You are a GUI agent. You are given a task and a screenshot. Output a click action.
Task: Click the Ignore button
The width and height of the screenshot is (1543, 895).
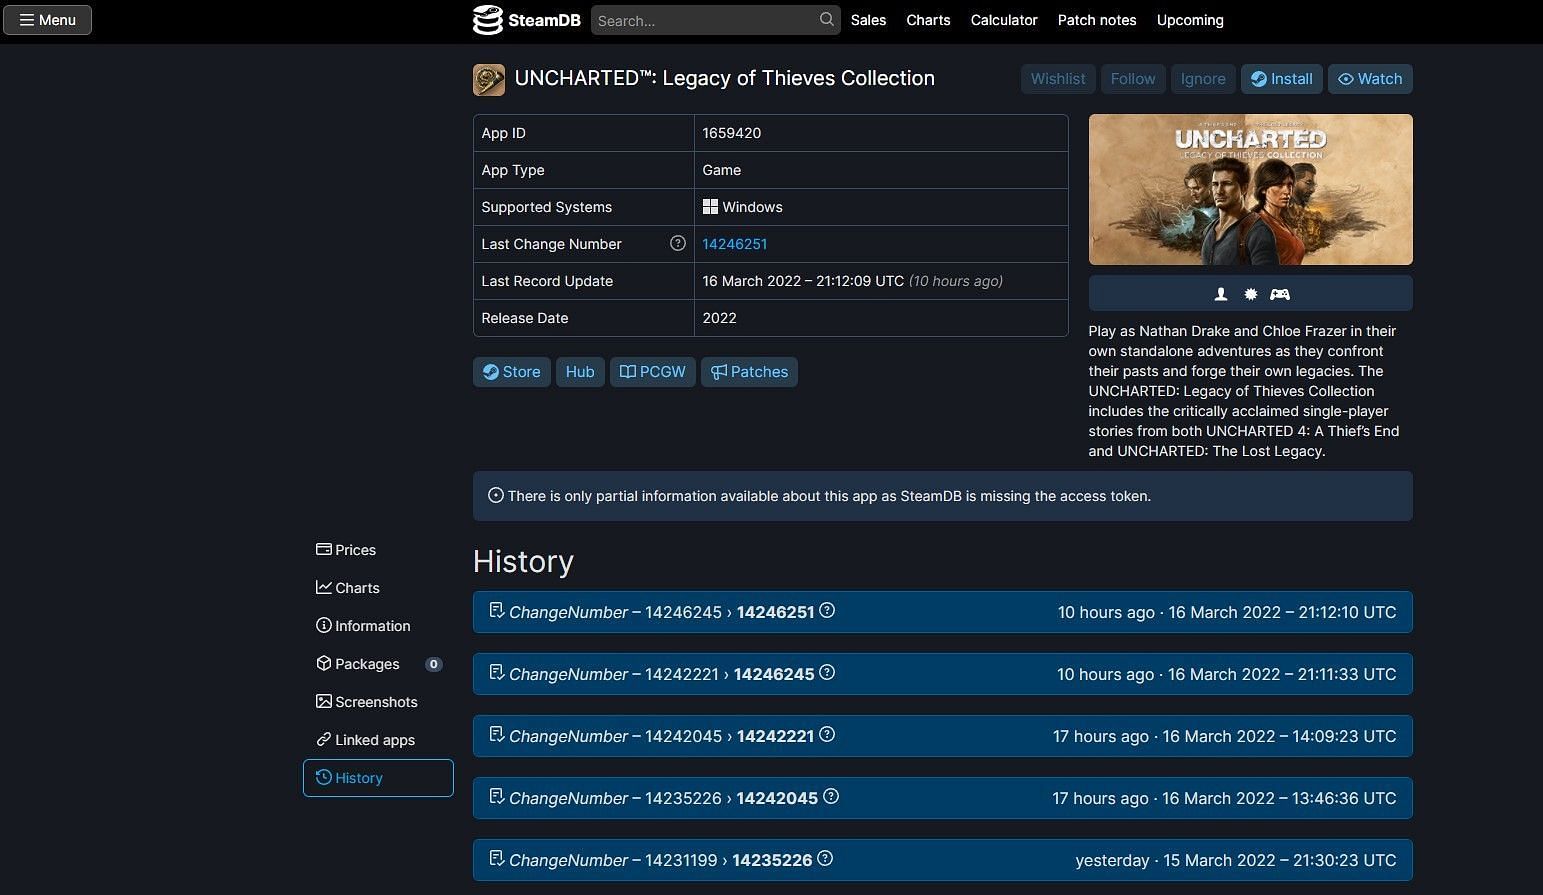1203,79
